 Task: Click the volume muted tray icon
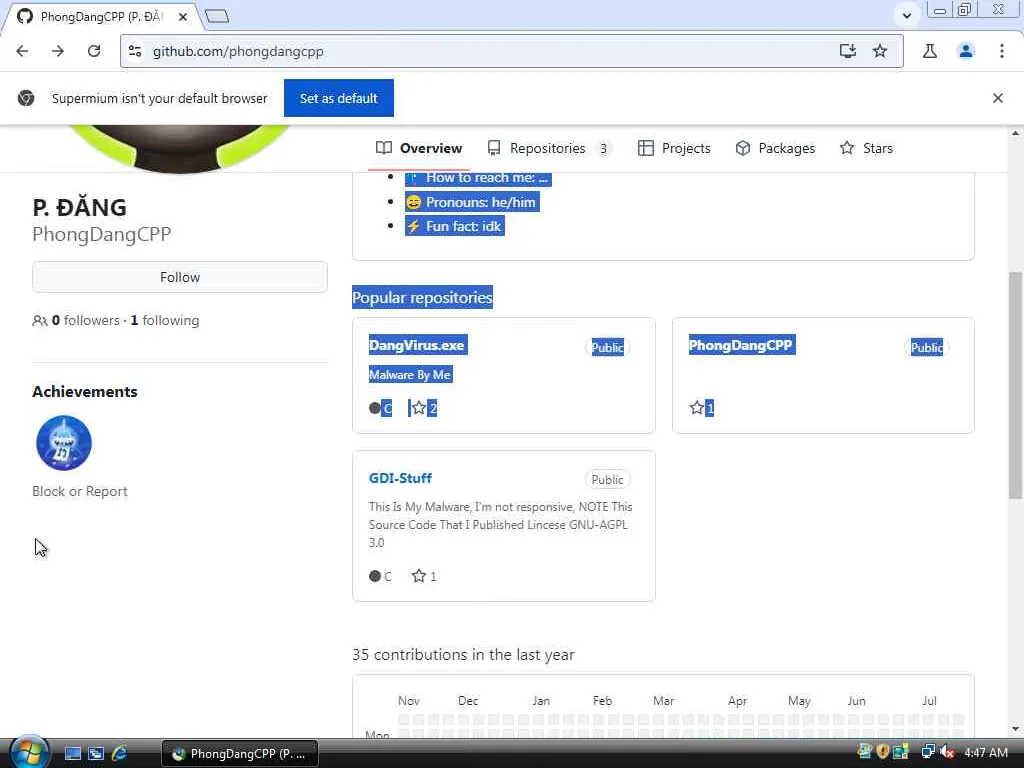click(947, 752)
